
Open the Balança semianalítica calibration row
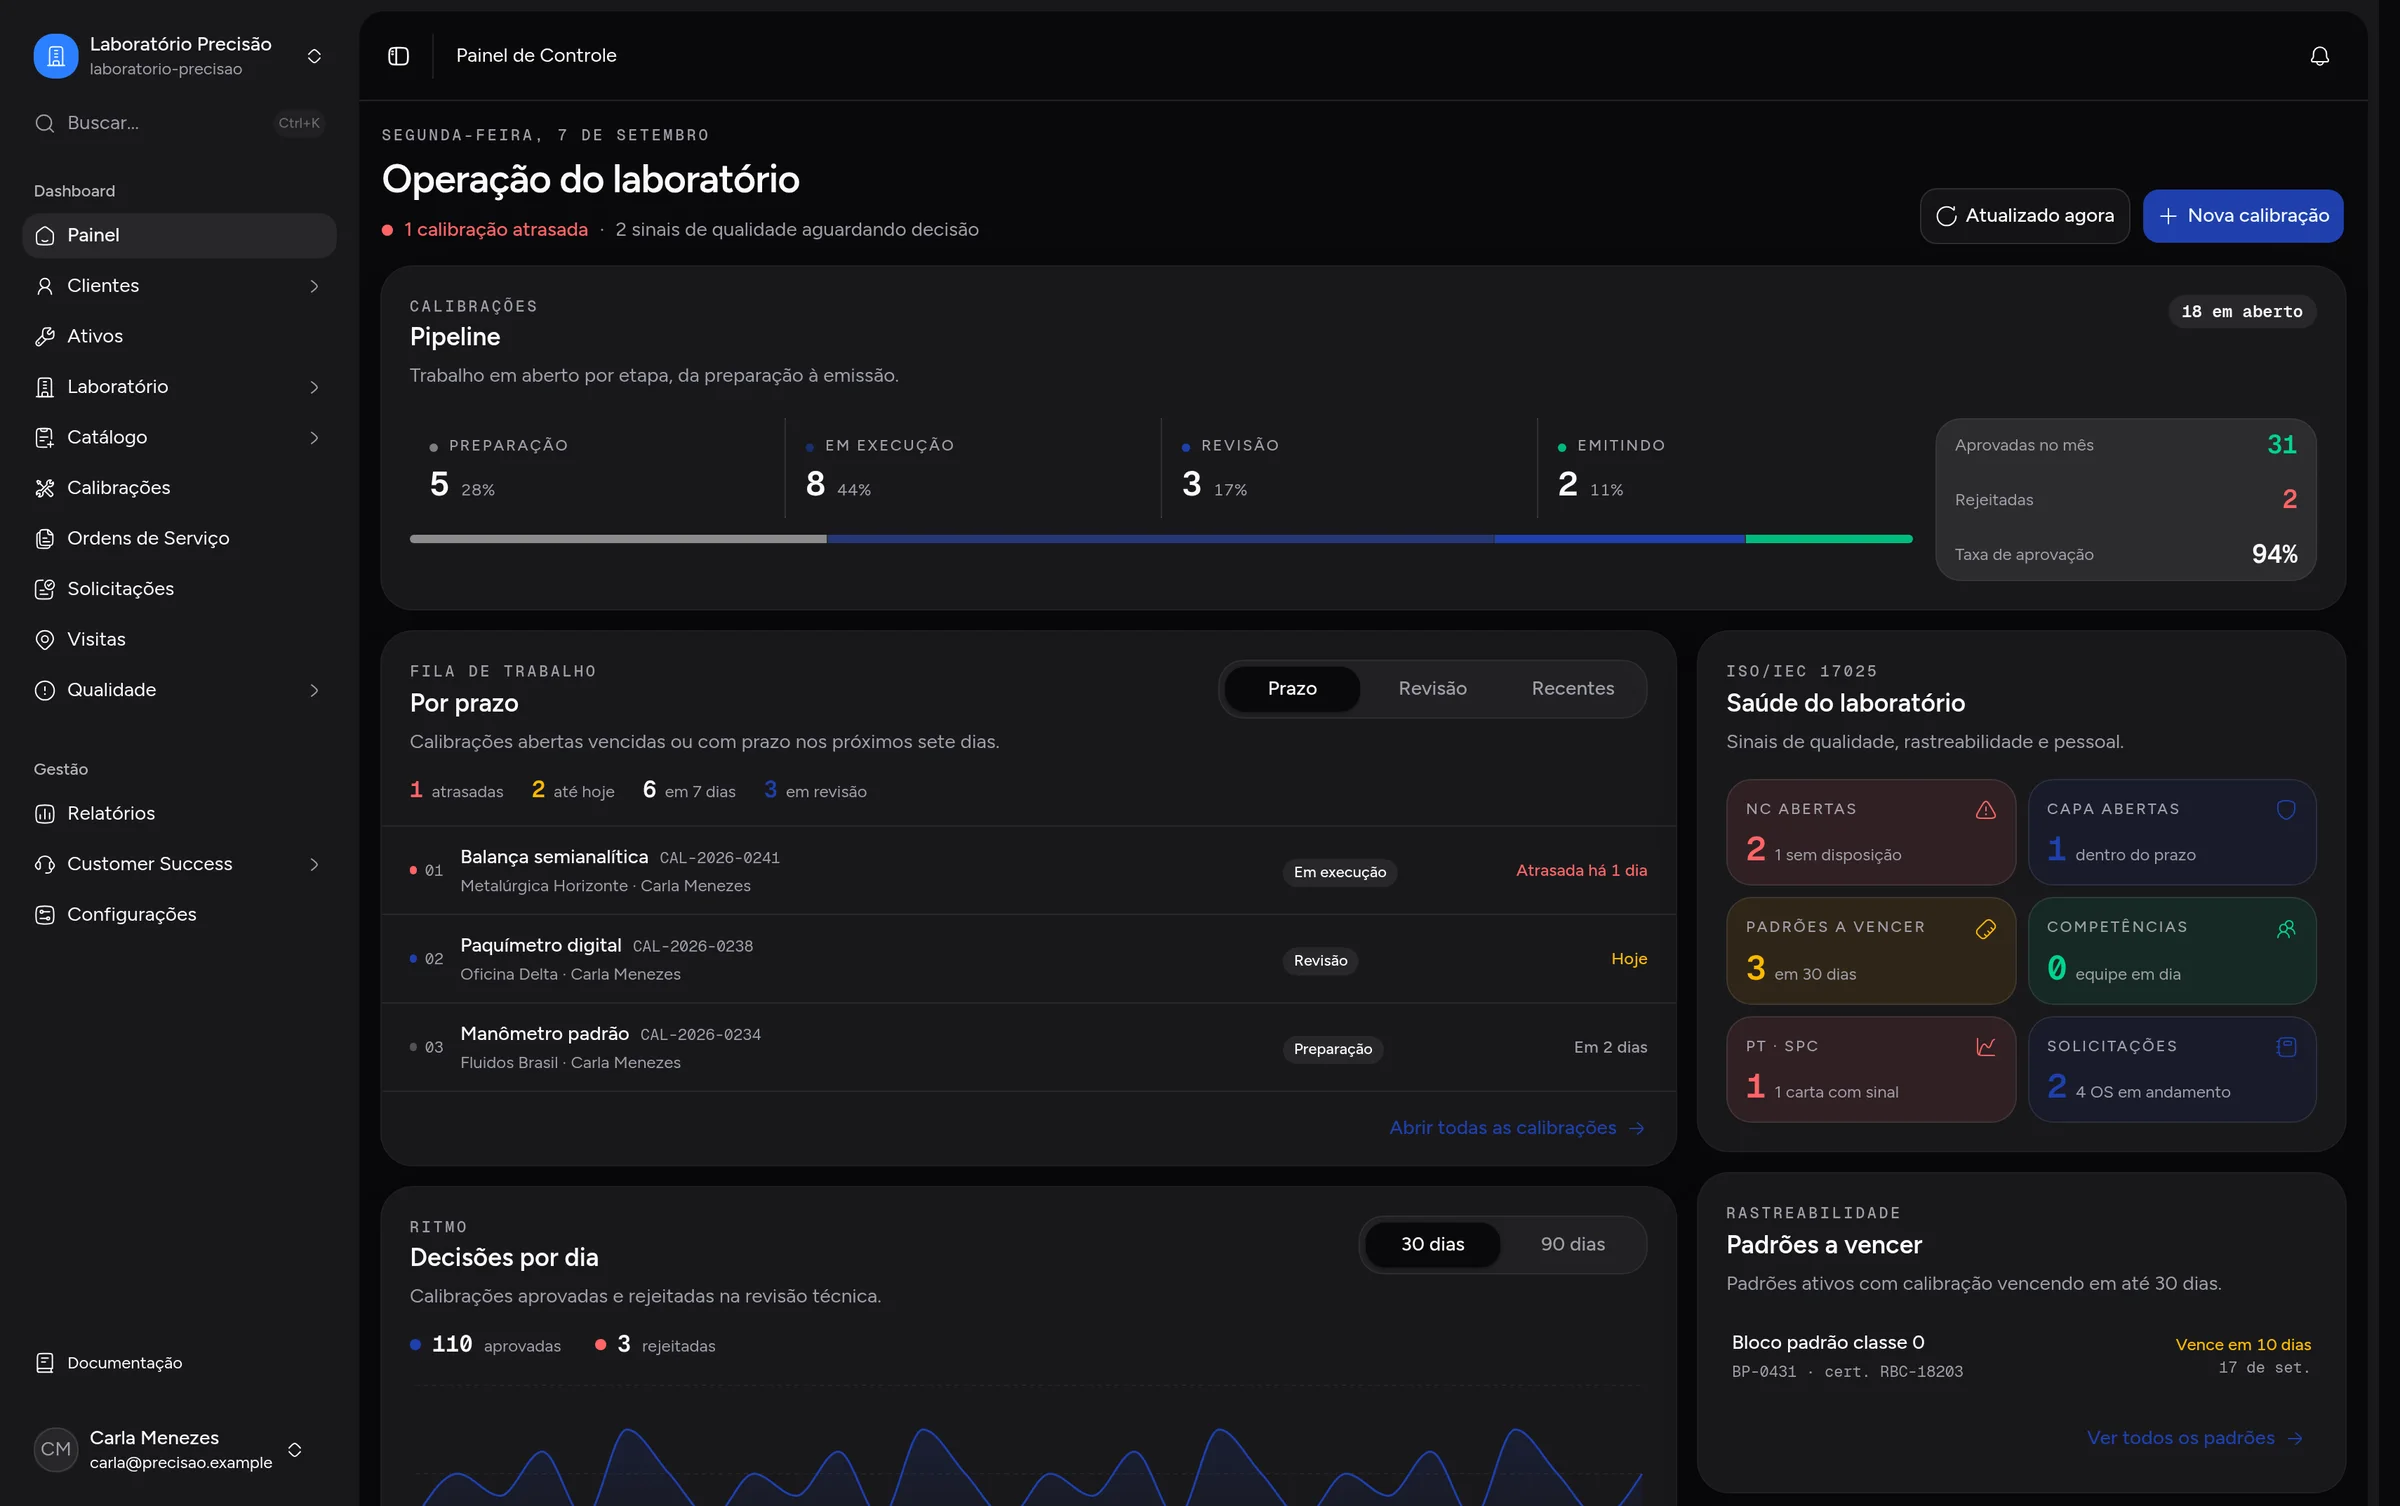tap(1028, 871)
